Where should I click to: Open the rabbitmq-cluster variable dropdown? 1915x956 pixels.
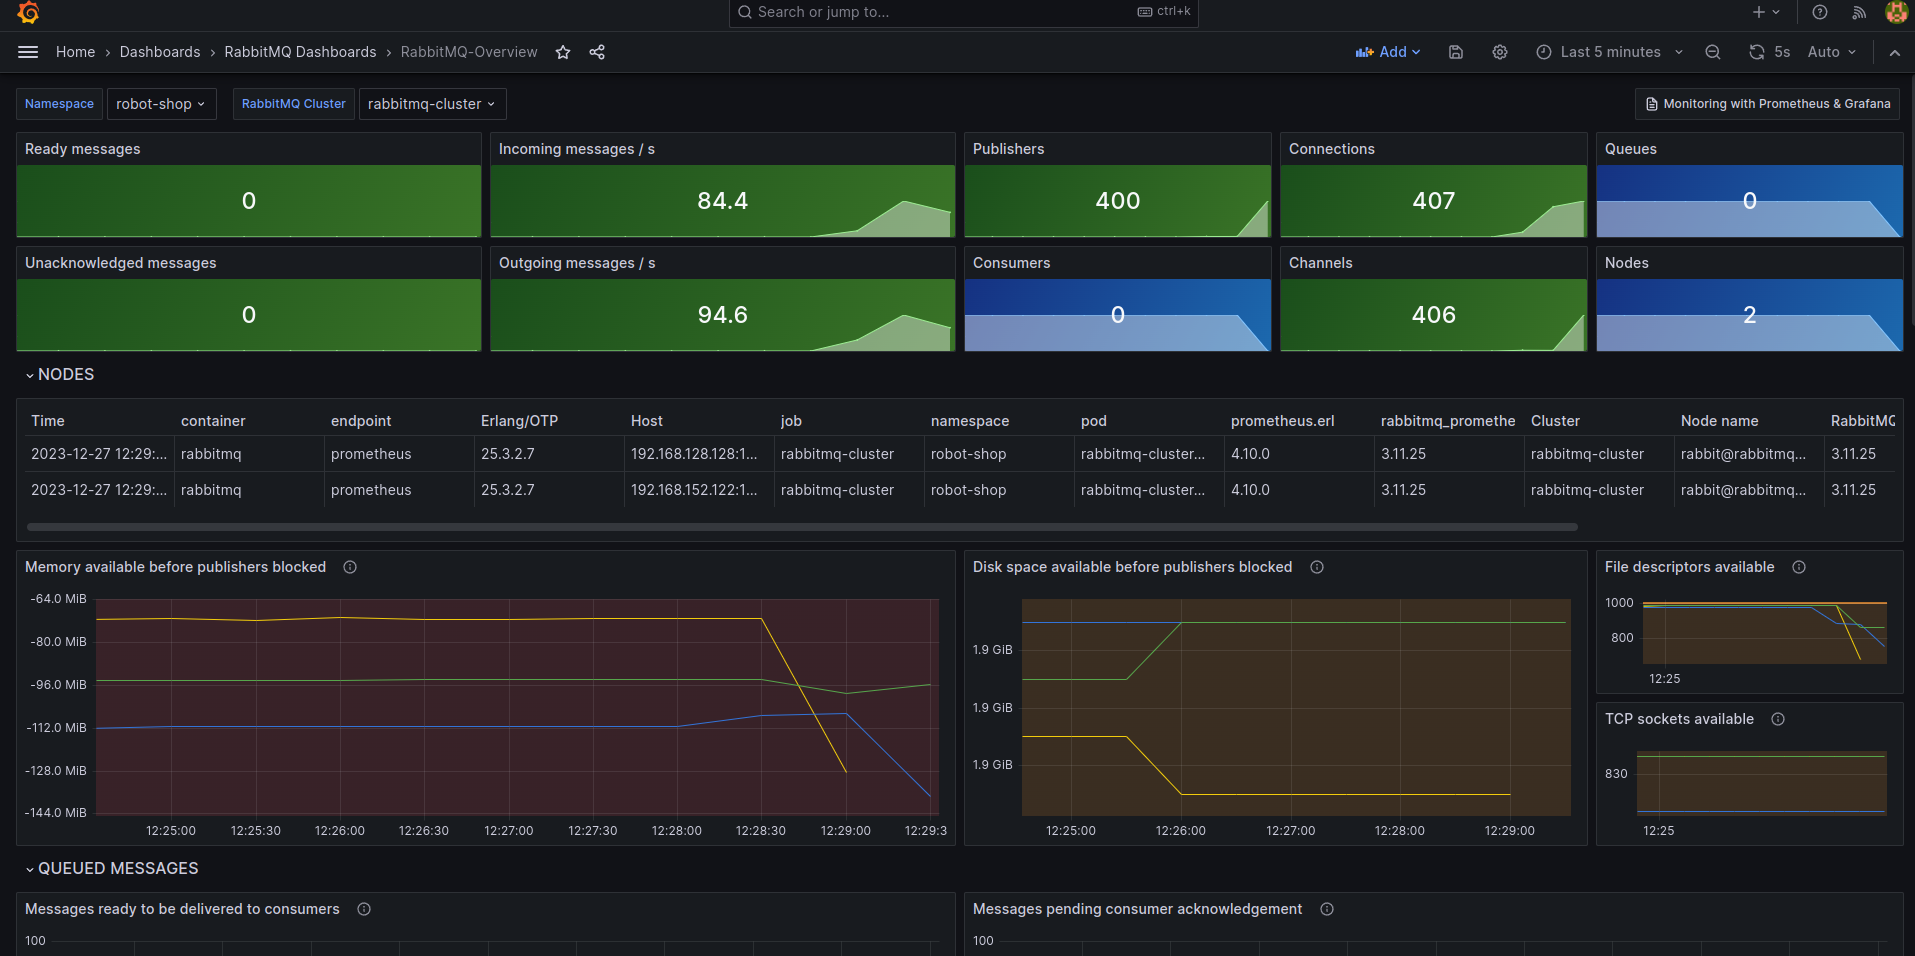coord(431,104)
